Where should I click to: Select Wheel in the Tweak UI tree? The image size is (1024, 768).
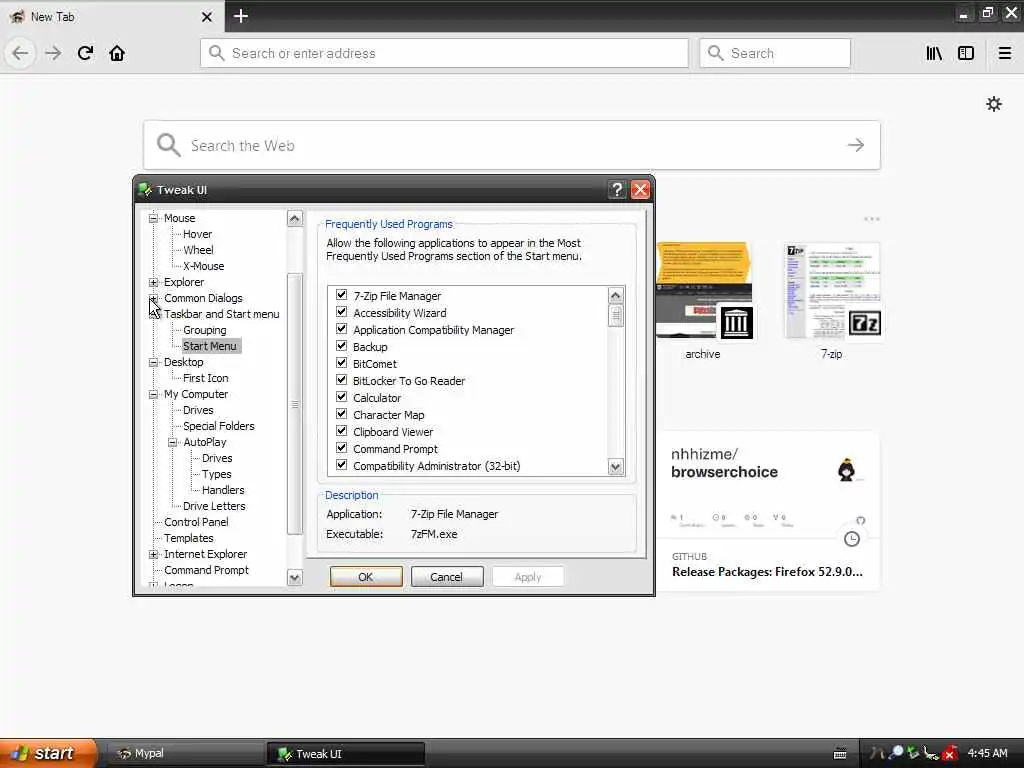(x=198, y=250)
